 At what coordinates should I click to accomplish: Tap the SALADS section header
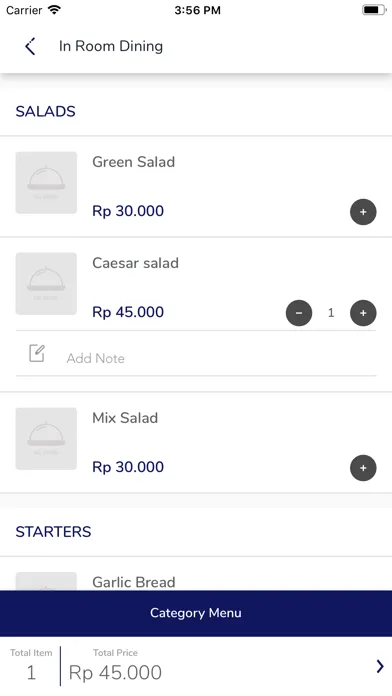coord(45,111)
